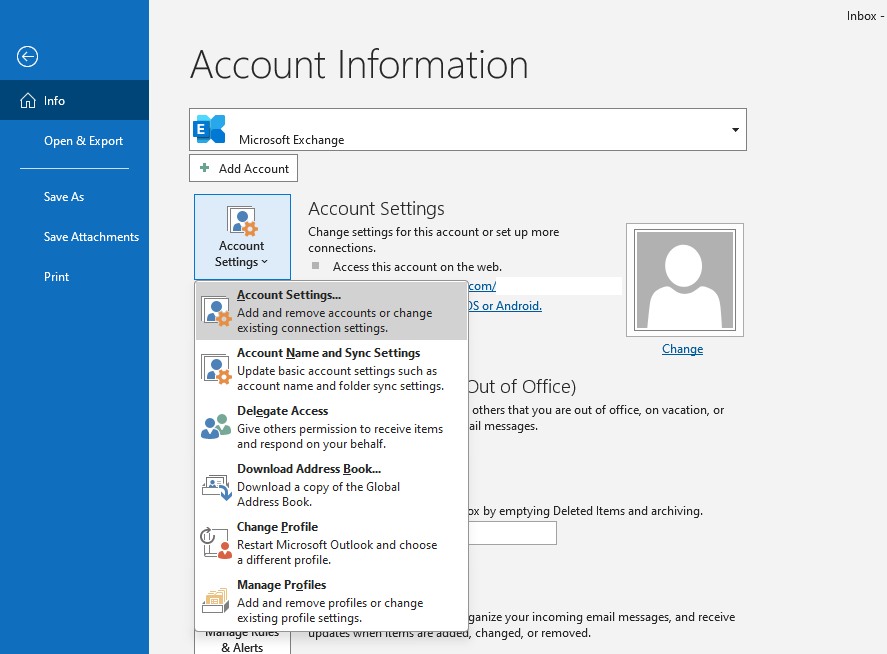The height and width of the screenshot is (654, 887).
Task: Choose Save Attachments from the sidebar
Action: click(x=91, y=237)
